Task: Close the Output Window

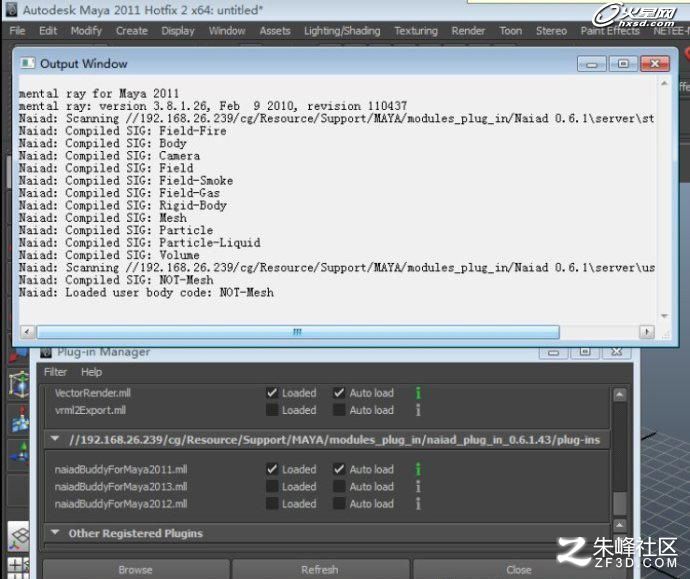Action: point(655,64)
